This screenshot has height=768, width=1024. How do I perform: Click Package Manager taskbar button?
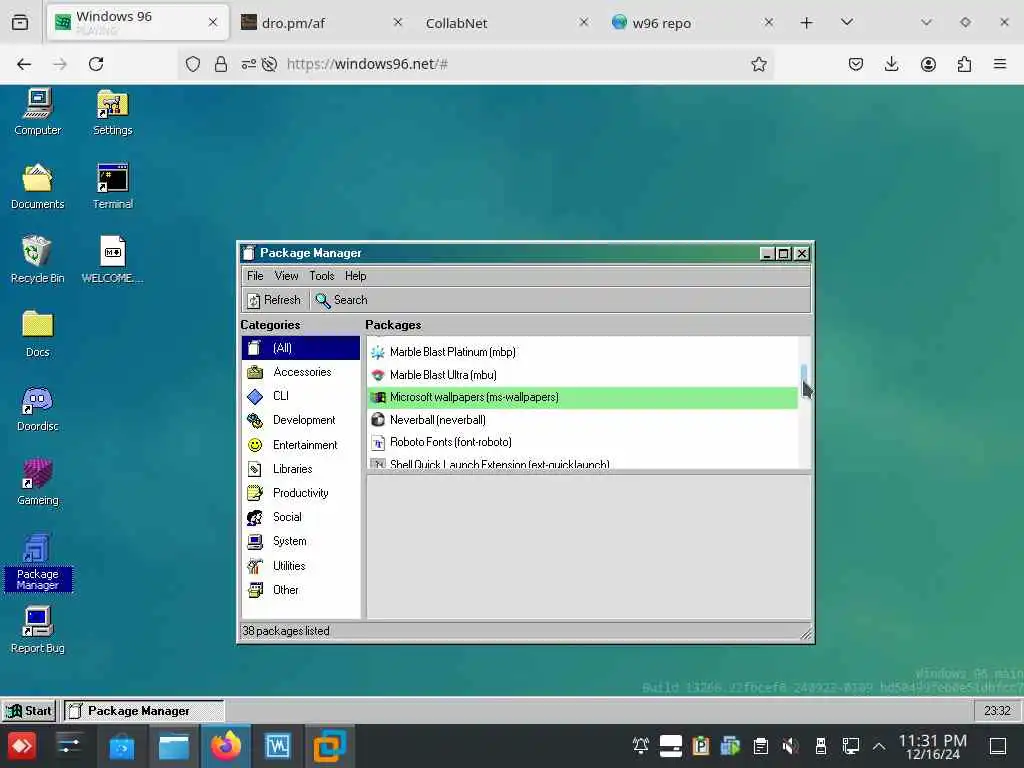[144, 711]
